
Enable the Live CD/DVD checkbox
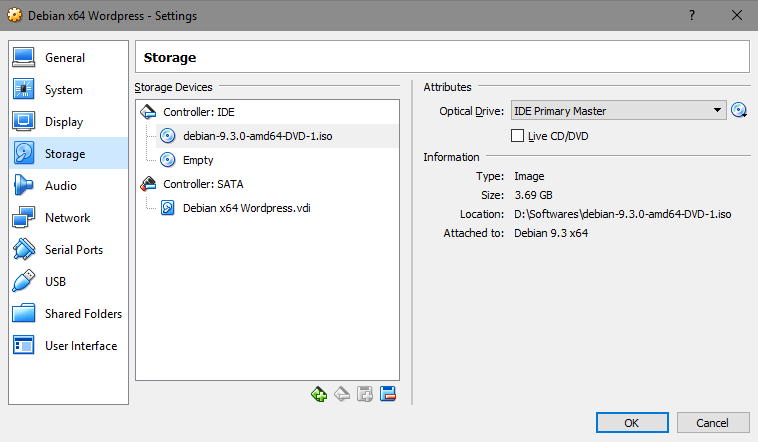pos(517,135)
